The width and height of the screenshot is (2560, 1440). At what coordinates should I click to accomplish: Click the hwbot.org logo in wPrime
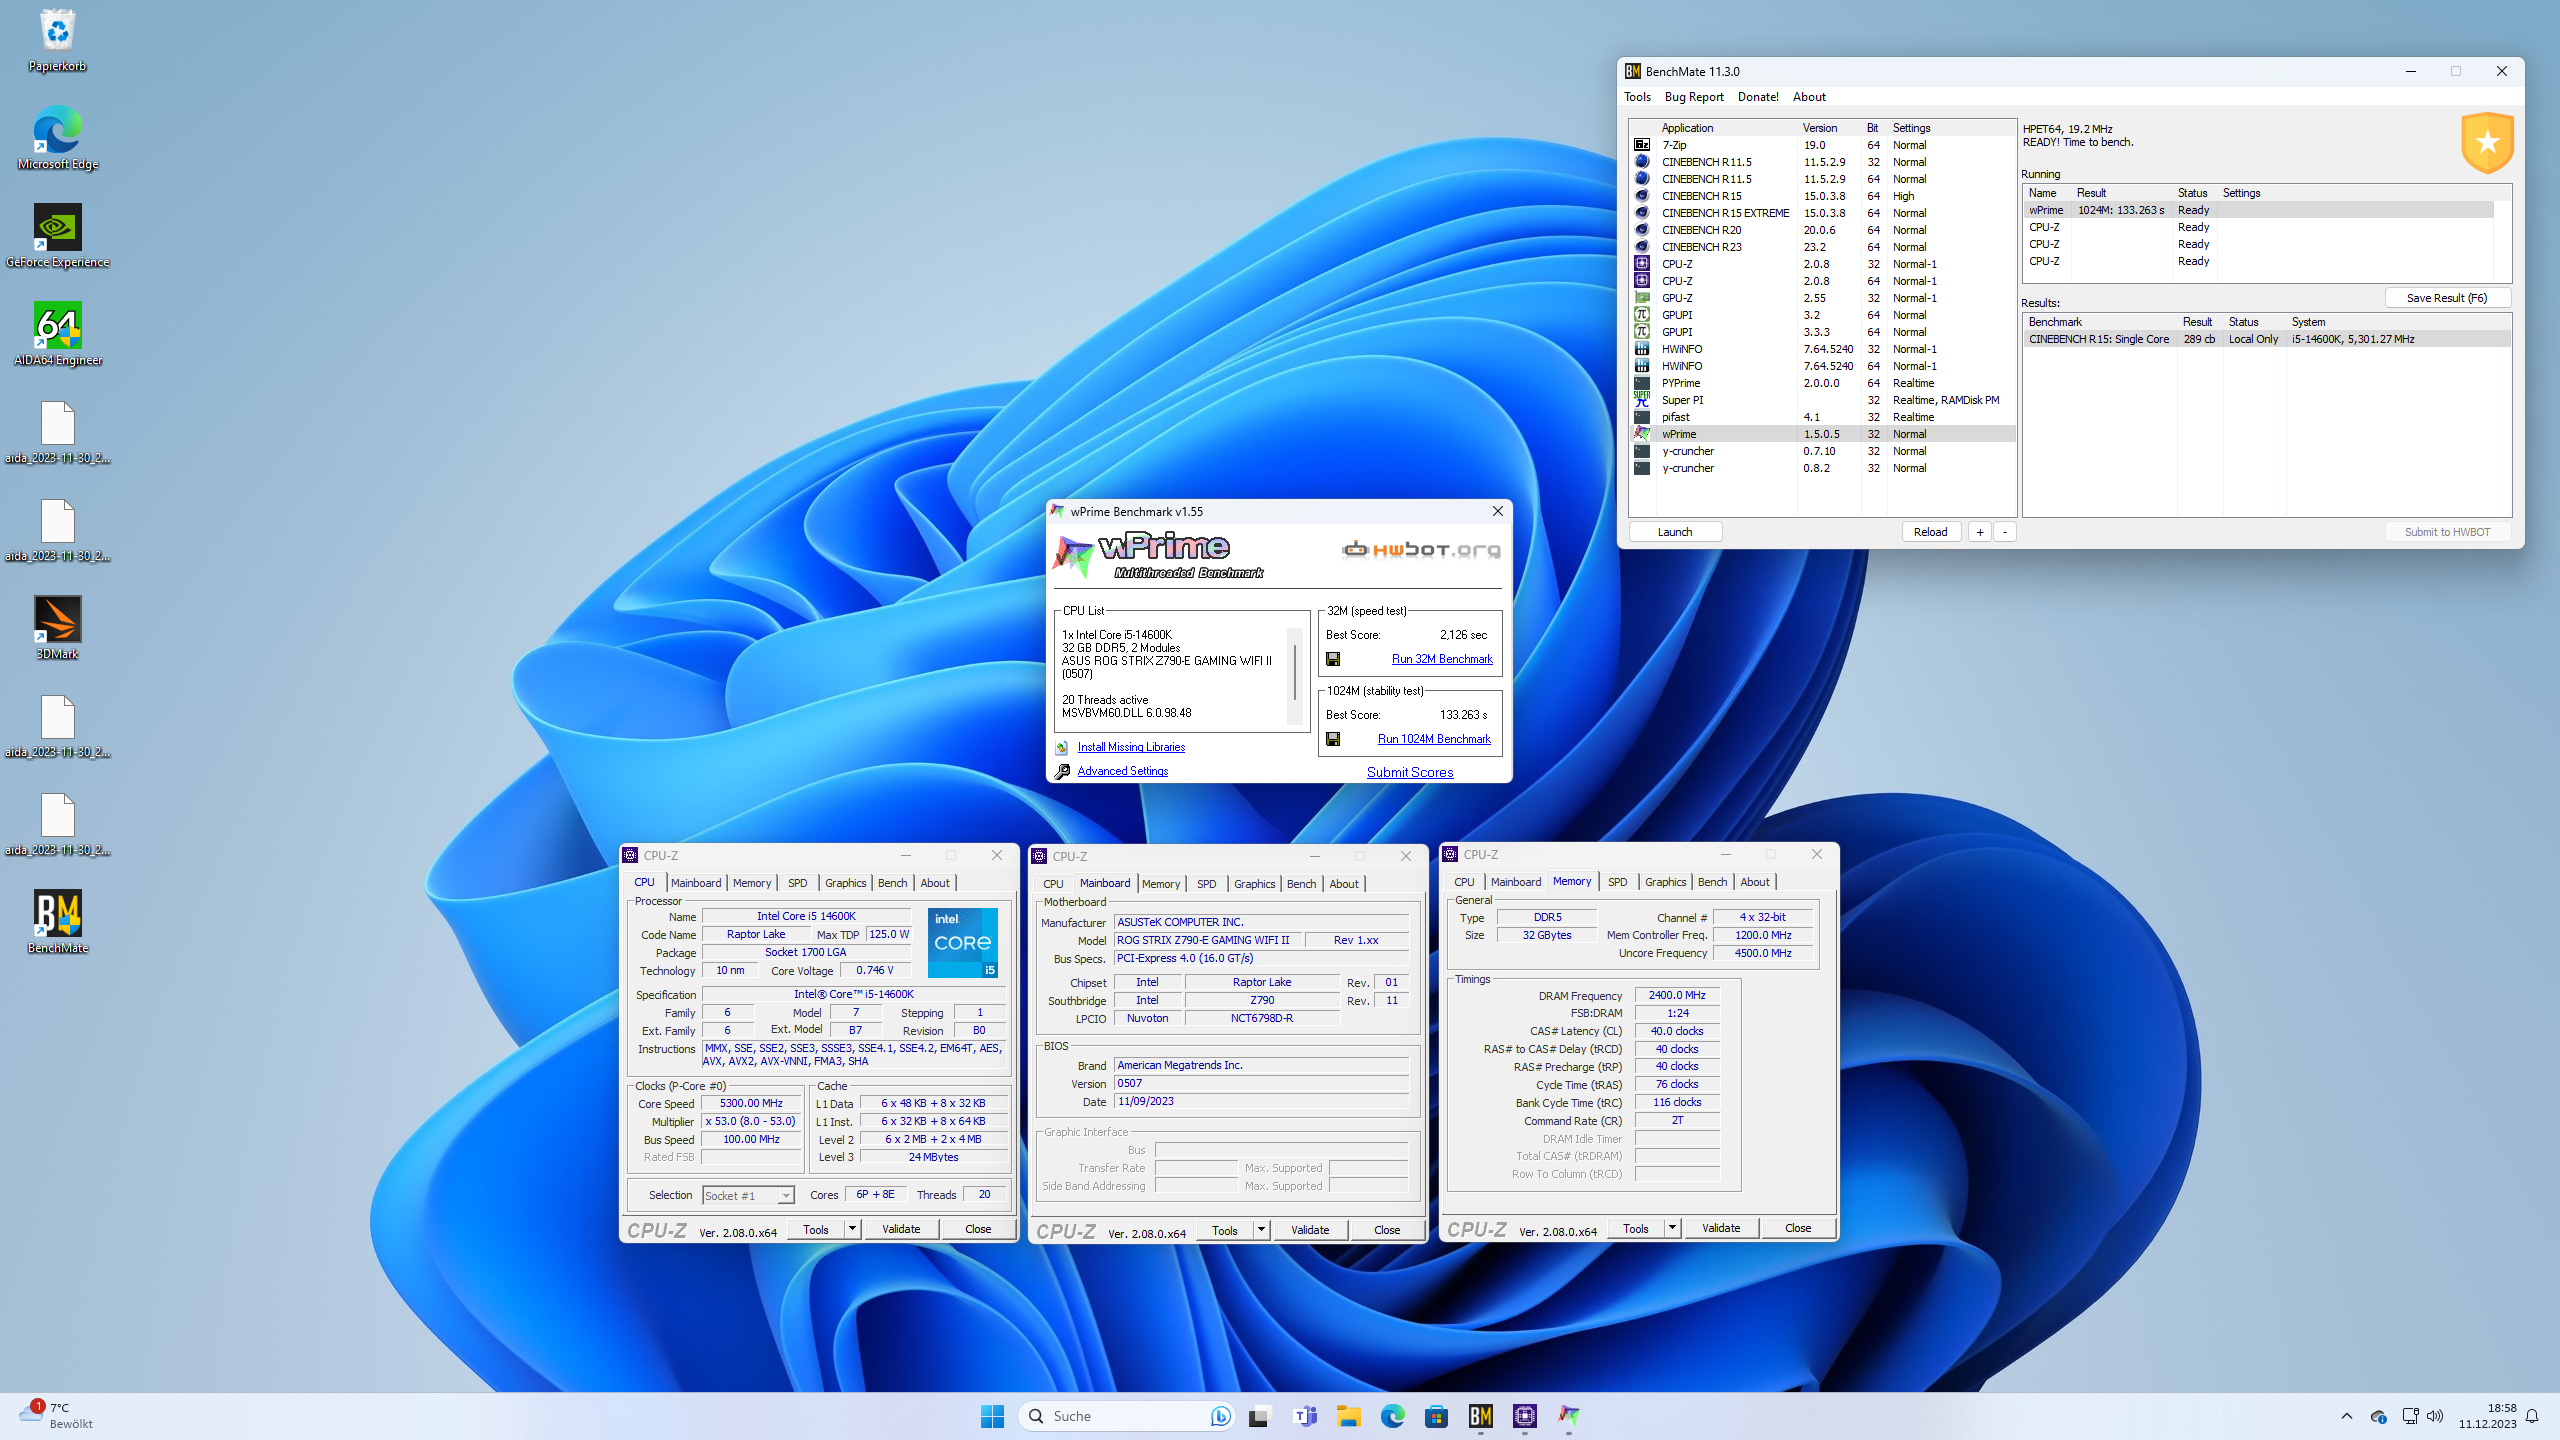1420,549
